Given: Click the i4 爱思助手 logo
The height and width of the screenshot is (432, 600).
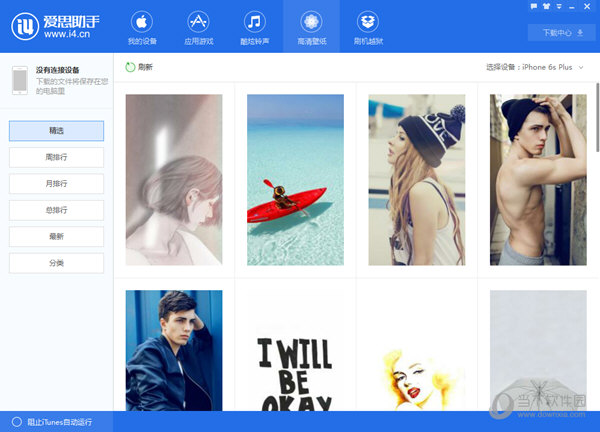Looking at the screenshot, I should pos(55,26).
